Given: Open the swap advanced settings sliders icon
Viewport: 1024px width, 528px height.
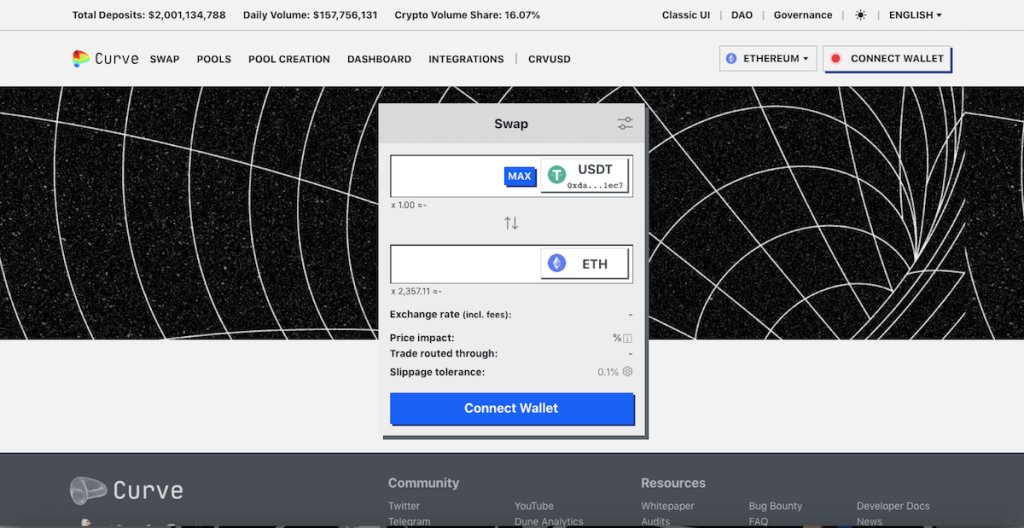Looking at the screenshot, I should (625, 123).
